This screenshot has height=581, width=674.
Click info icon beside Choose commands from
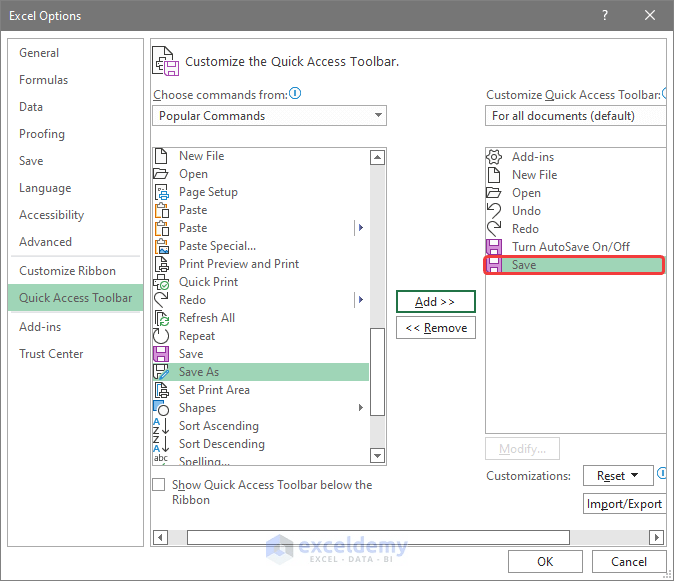click(x=295, y=93)
